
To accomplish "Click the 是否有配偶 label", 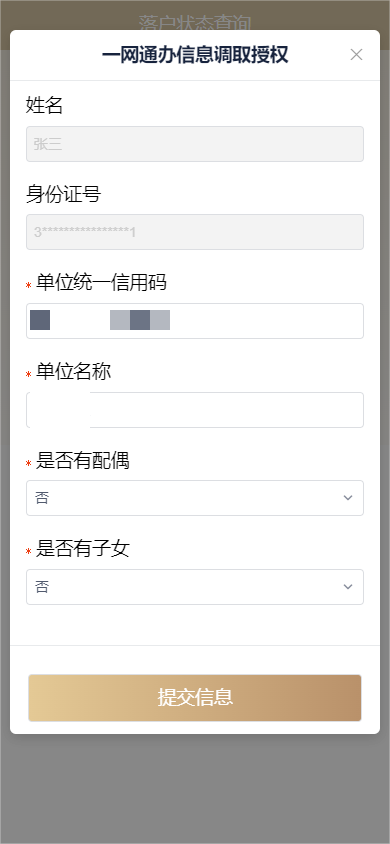I will [x=82, y=460].
